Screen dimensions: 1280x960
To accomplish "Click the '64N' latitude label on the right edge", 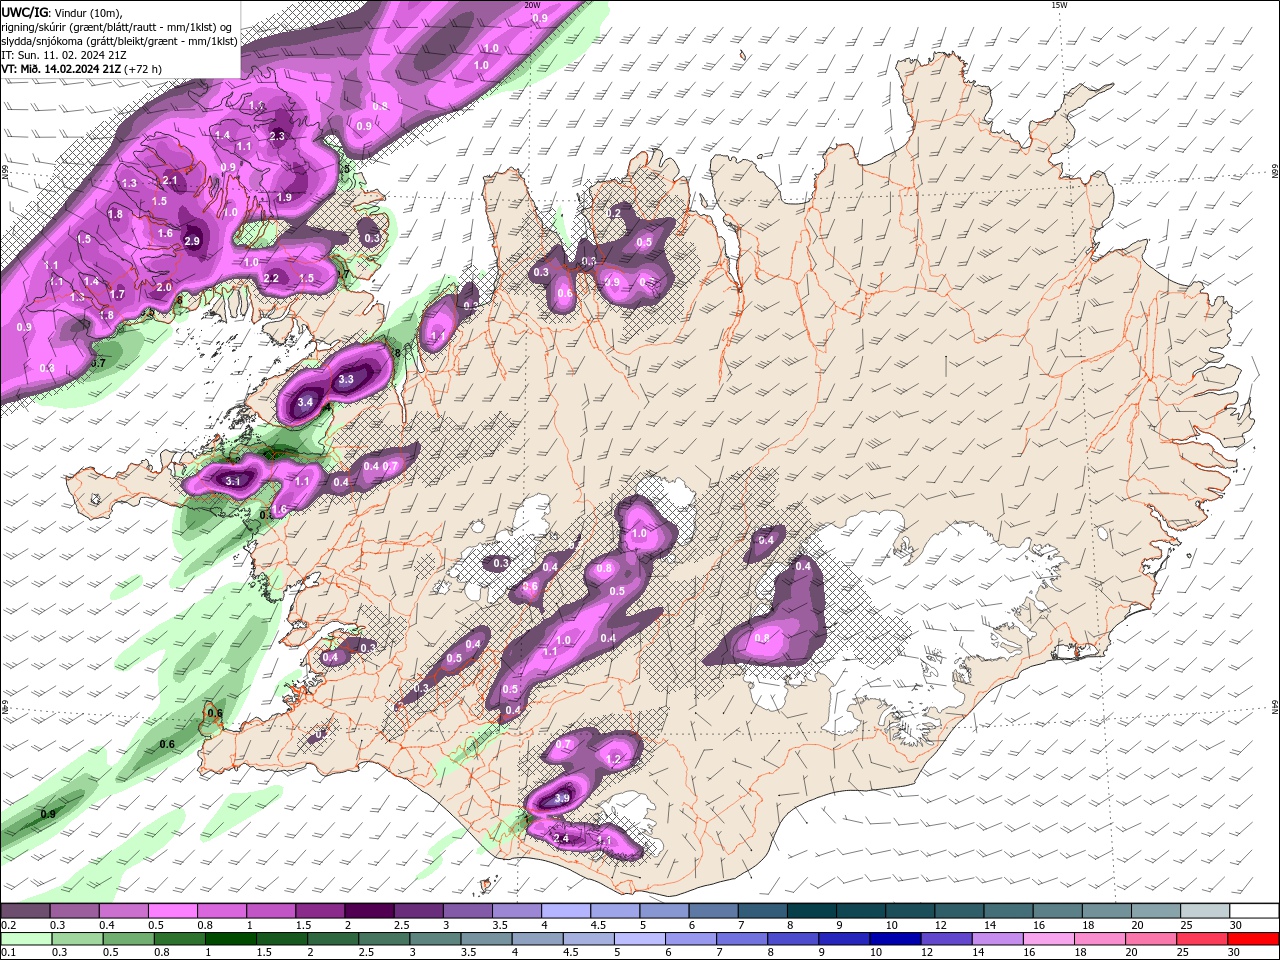I will pyautogui.click(x=1274, y=707).
